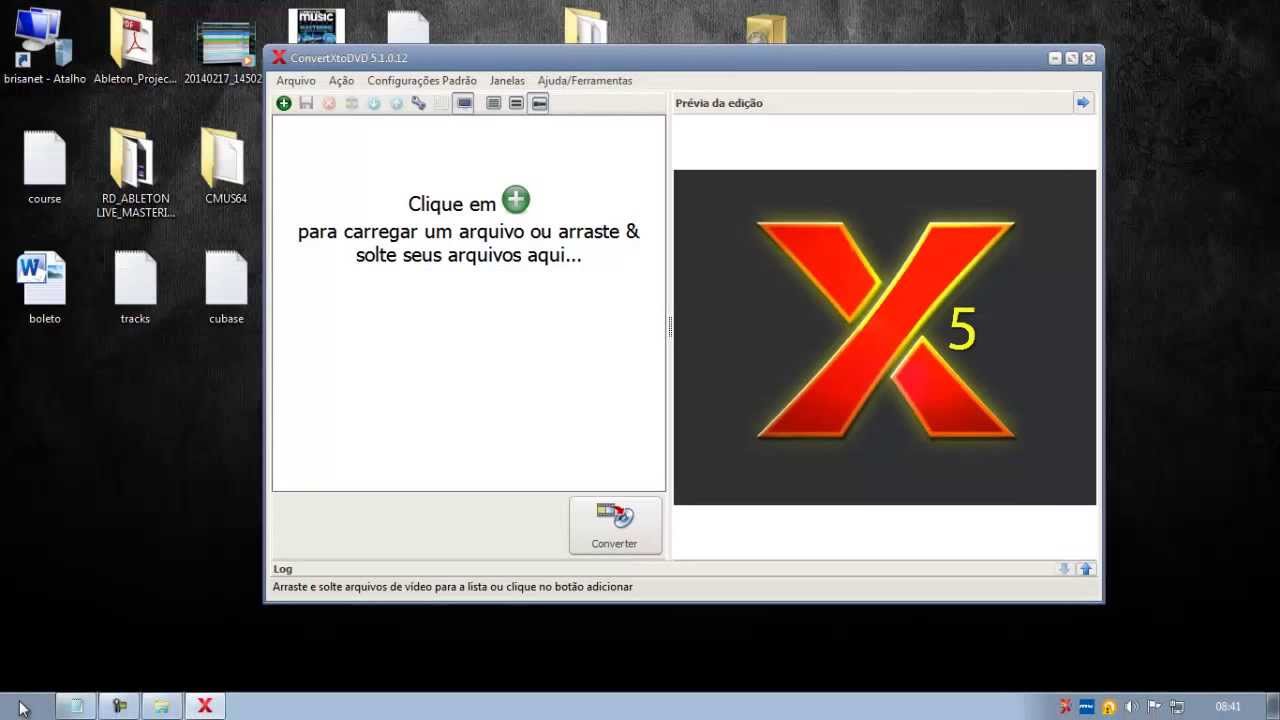Click the blue move up arrow icon
Viewport: 1280px width, 720px height.
(396, 103)
